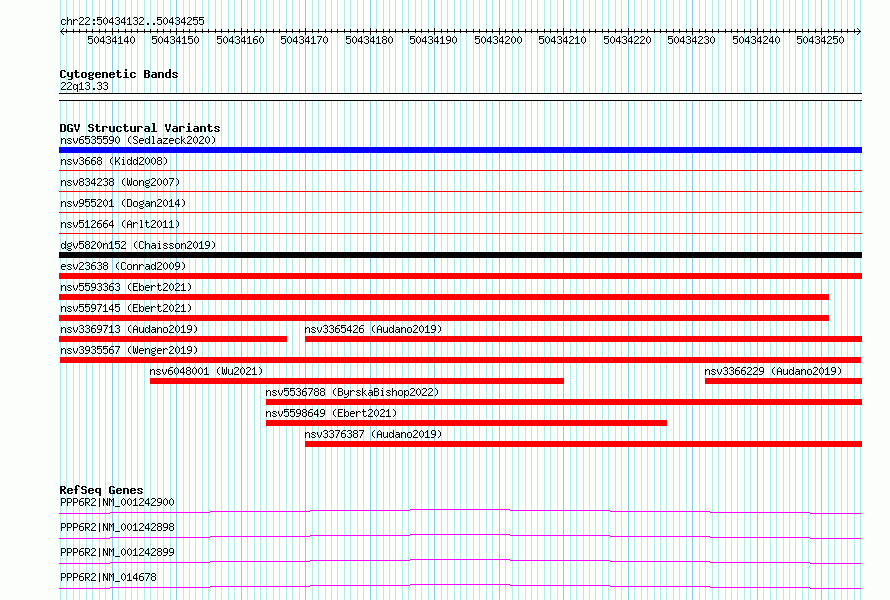Open the esv23638 (Conrad2009) variant
This screenshot has width=890, height=600.
[123, 266]
